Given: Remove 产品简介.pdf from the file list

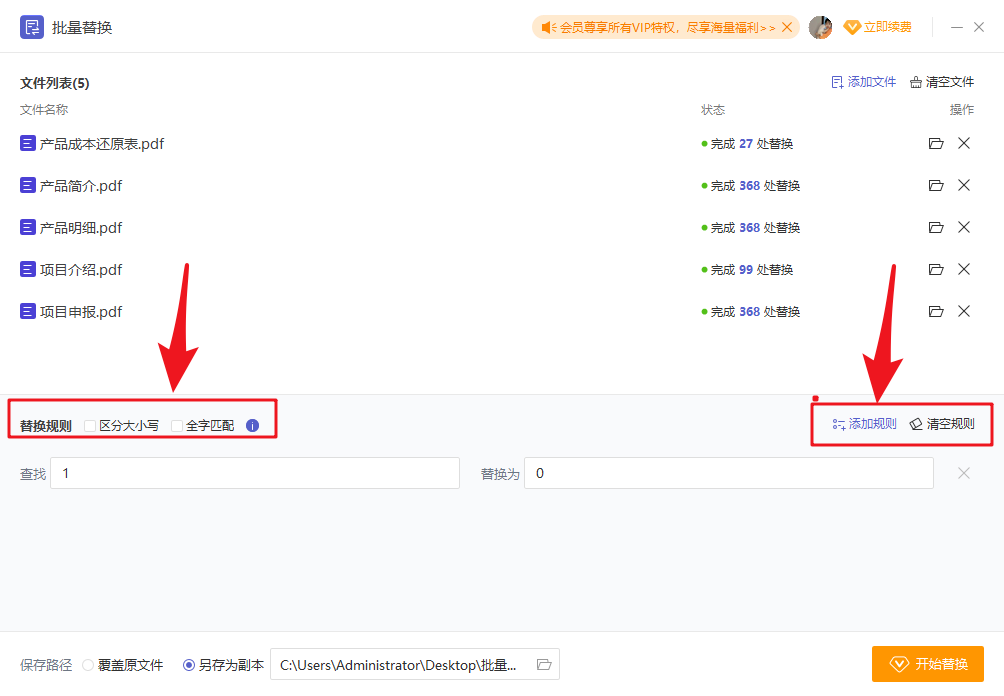Looking at the screenshot, I should (963, 185).
